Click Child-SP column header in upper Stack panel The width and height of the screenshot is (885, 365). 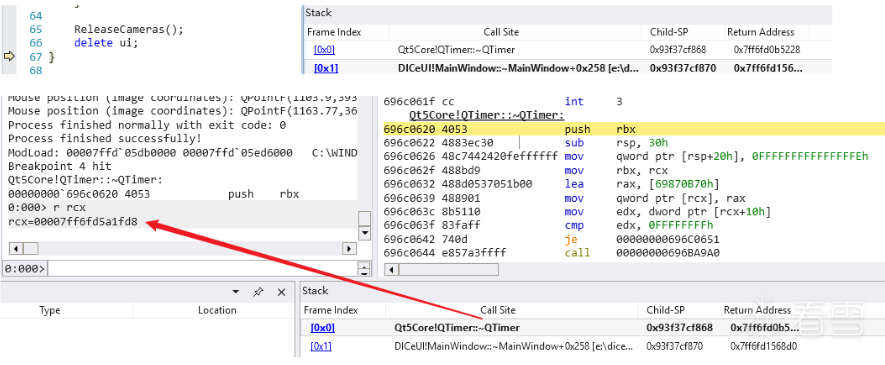pos(669,32)
